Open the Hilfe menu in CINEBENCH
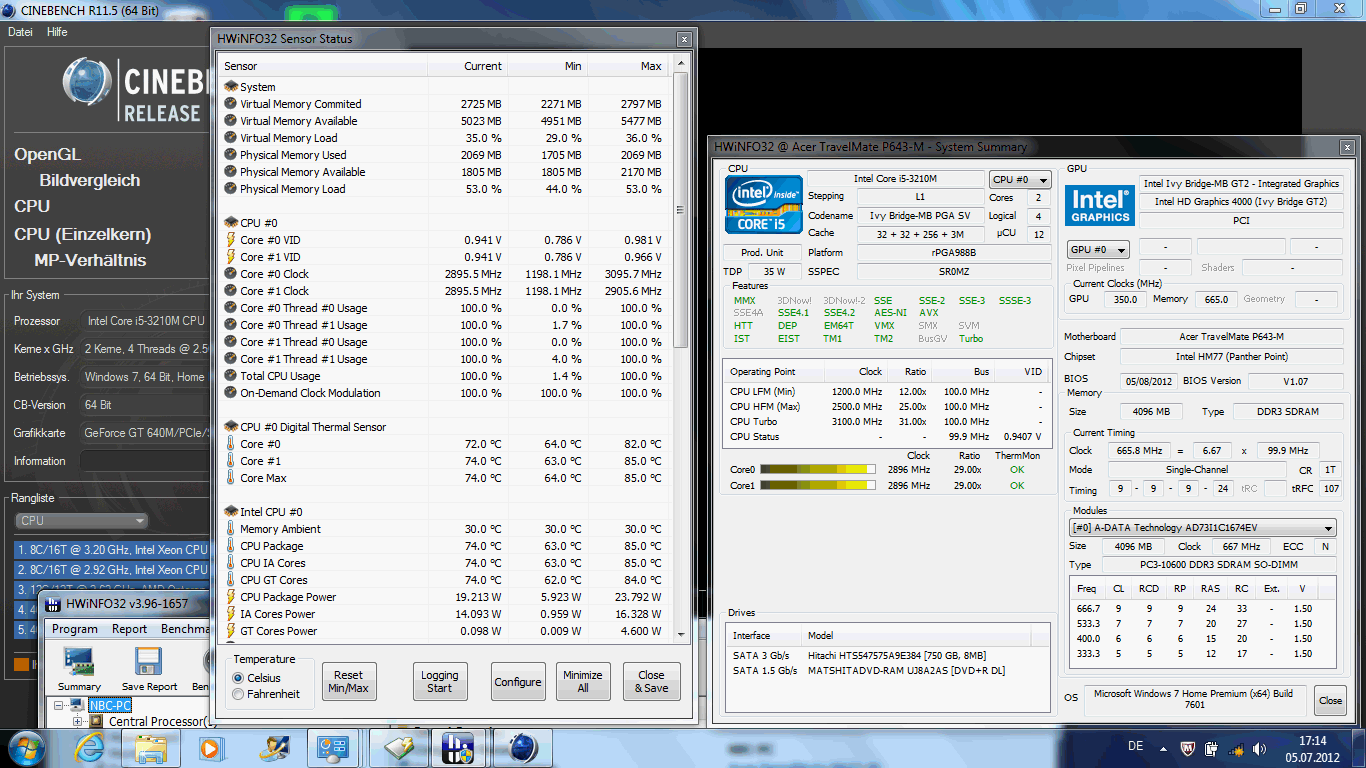The image size is (1366, 768). point(57,32)
